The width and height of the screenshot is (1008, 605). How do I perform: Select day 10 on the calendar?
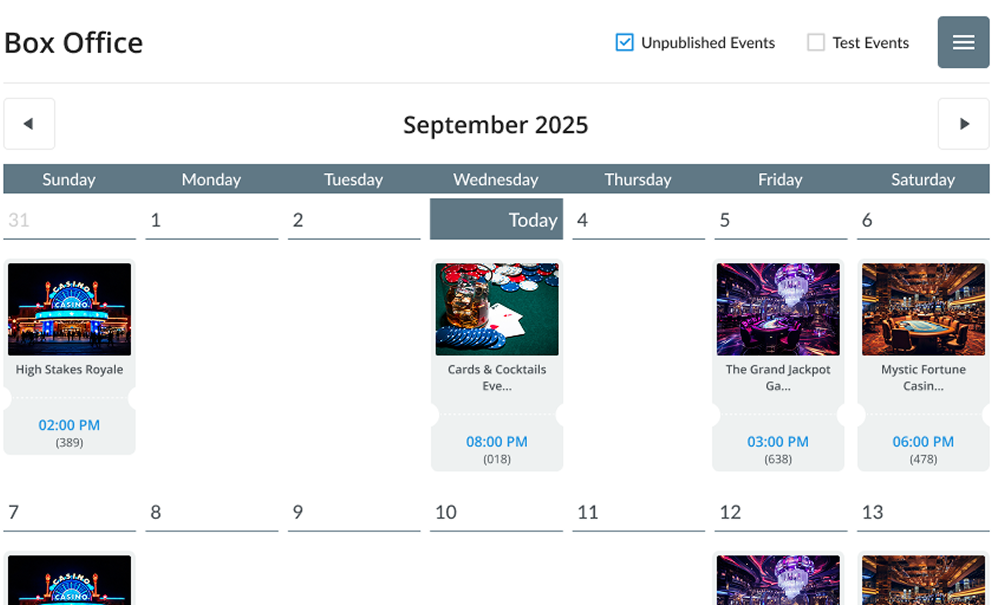click(x=447, y=512)
